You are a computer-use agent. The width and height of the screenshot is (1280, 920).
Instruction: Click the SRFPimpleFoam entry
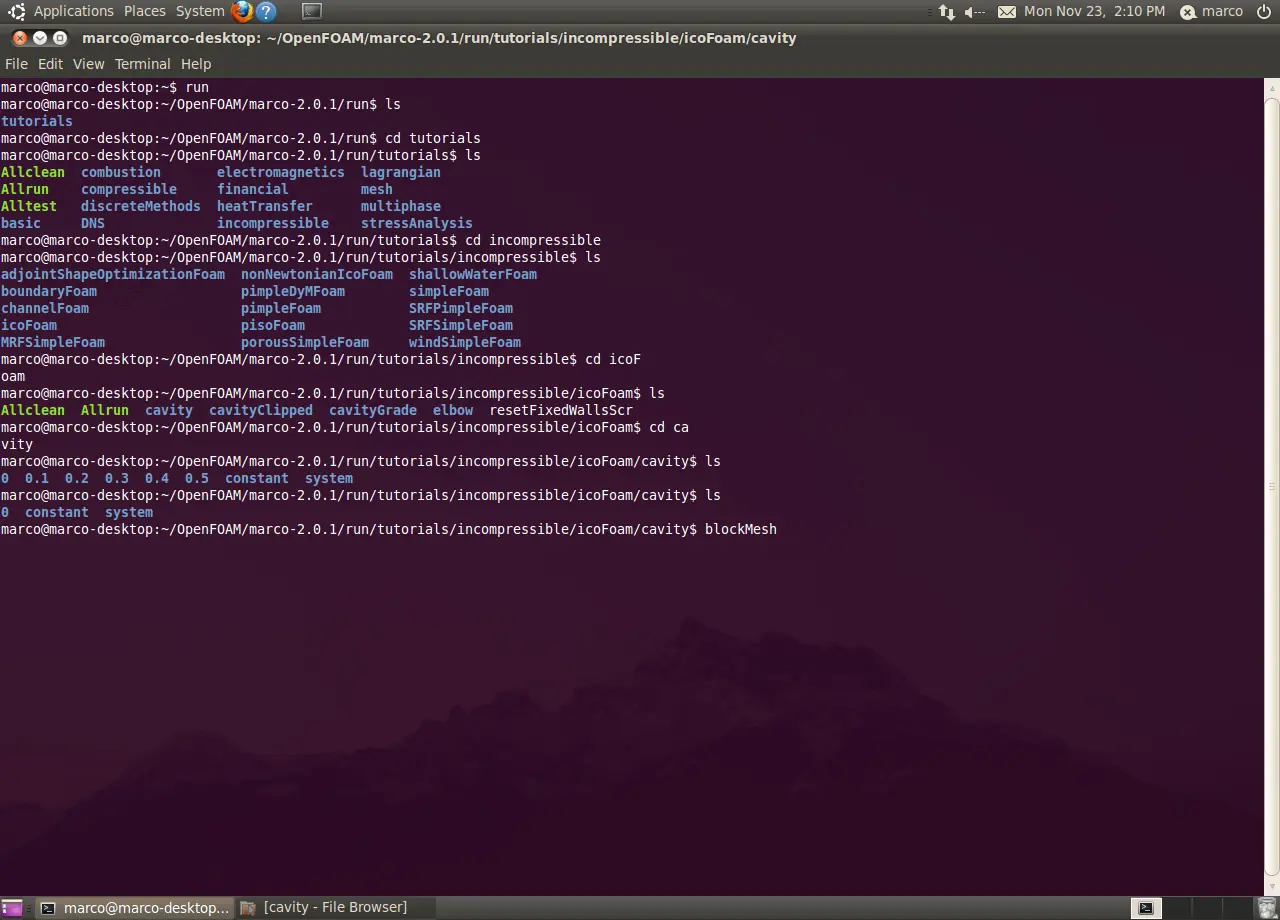461,308
